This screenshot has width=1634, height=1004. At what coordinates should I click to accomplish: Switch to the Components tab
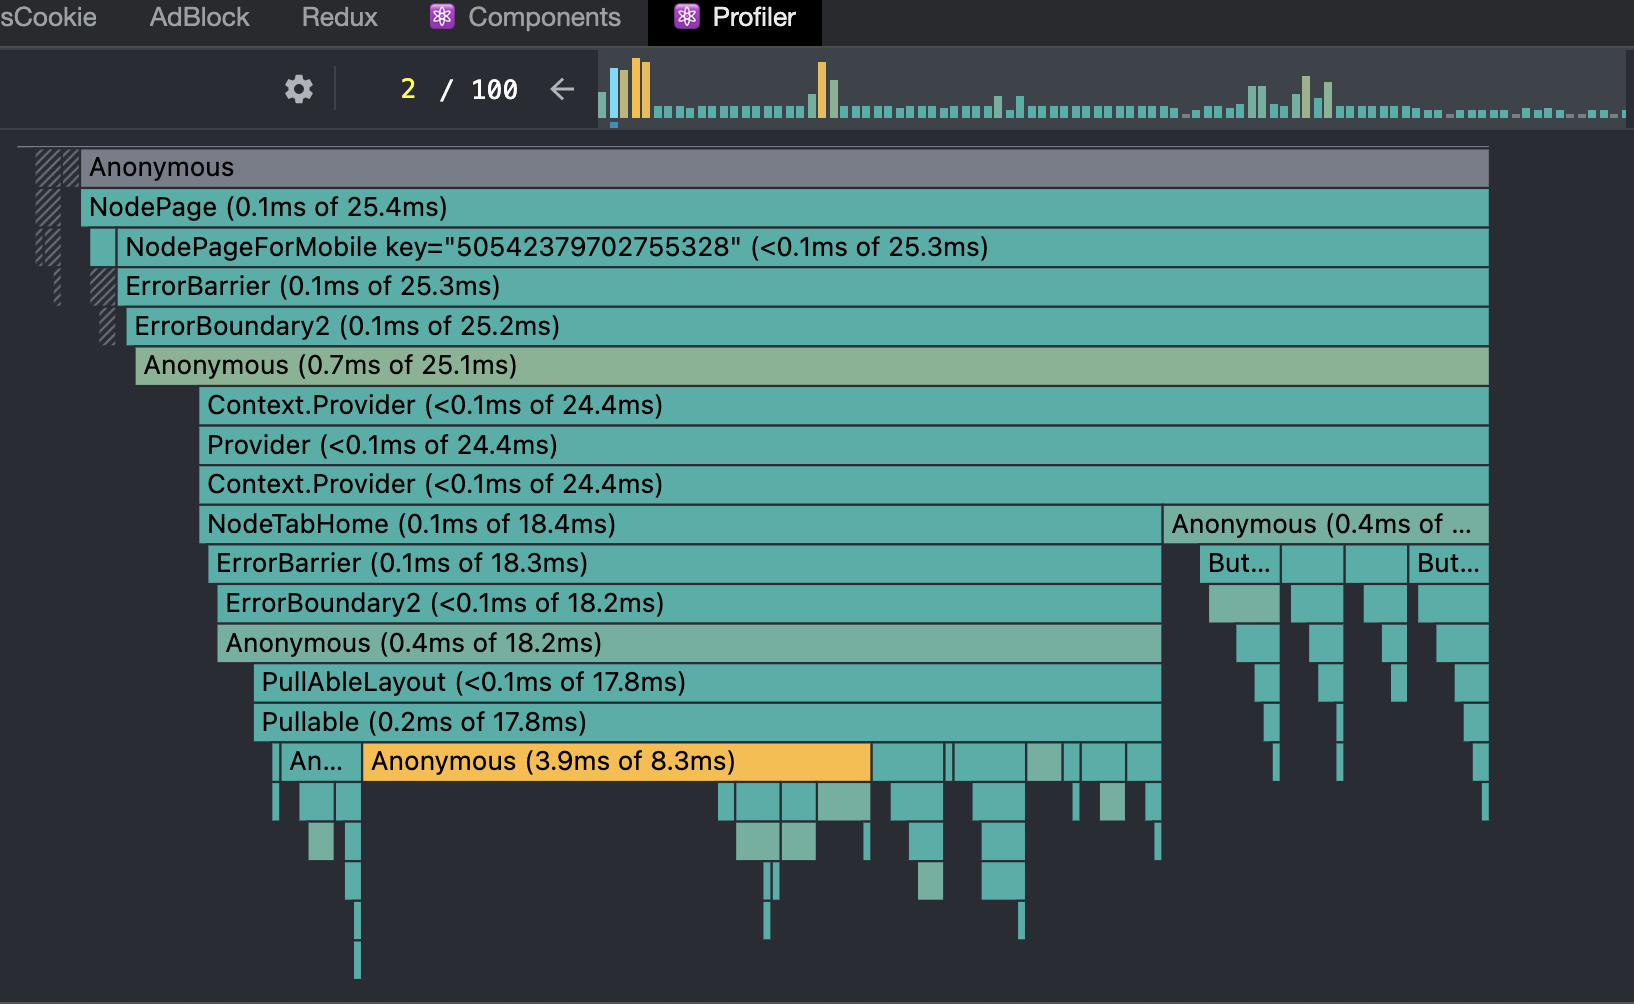(525, 17)
